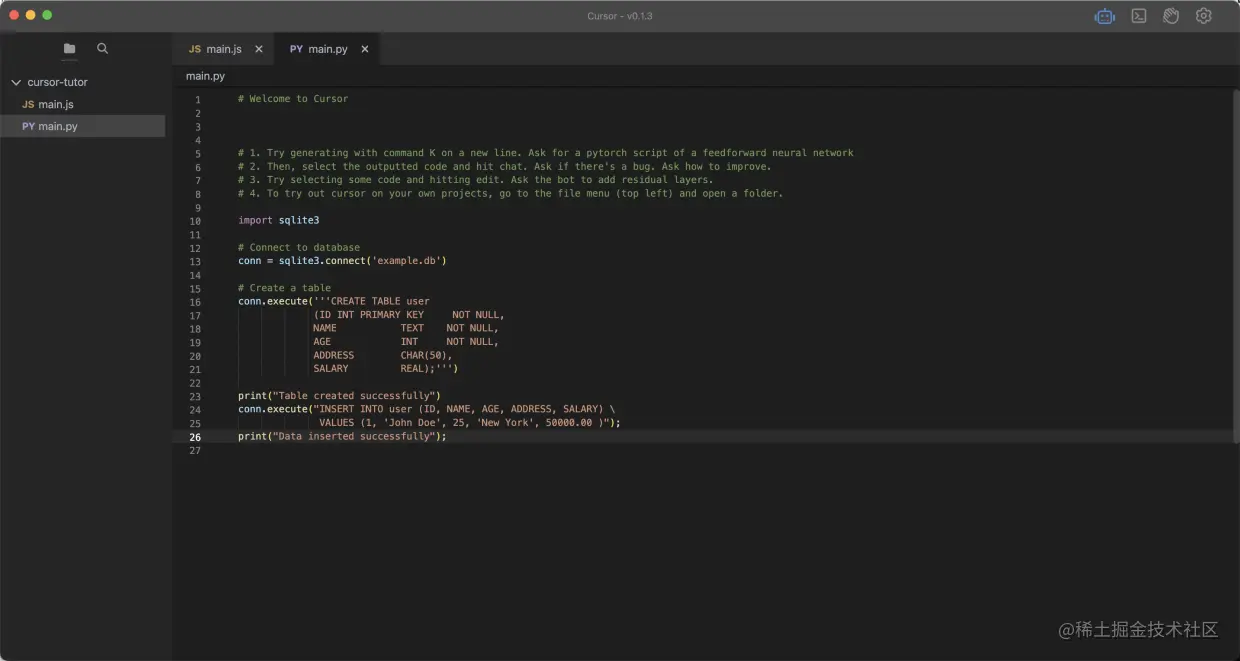Click the 'INSERT INTO user' line
1240x661 pixels.
pyautogui.click(x=427, y=409)
